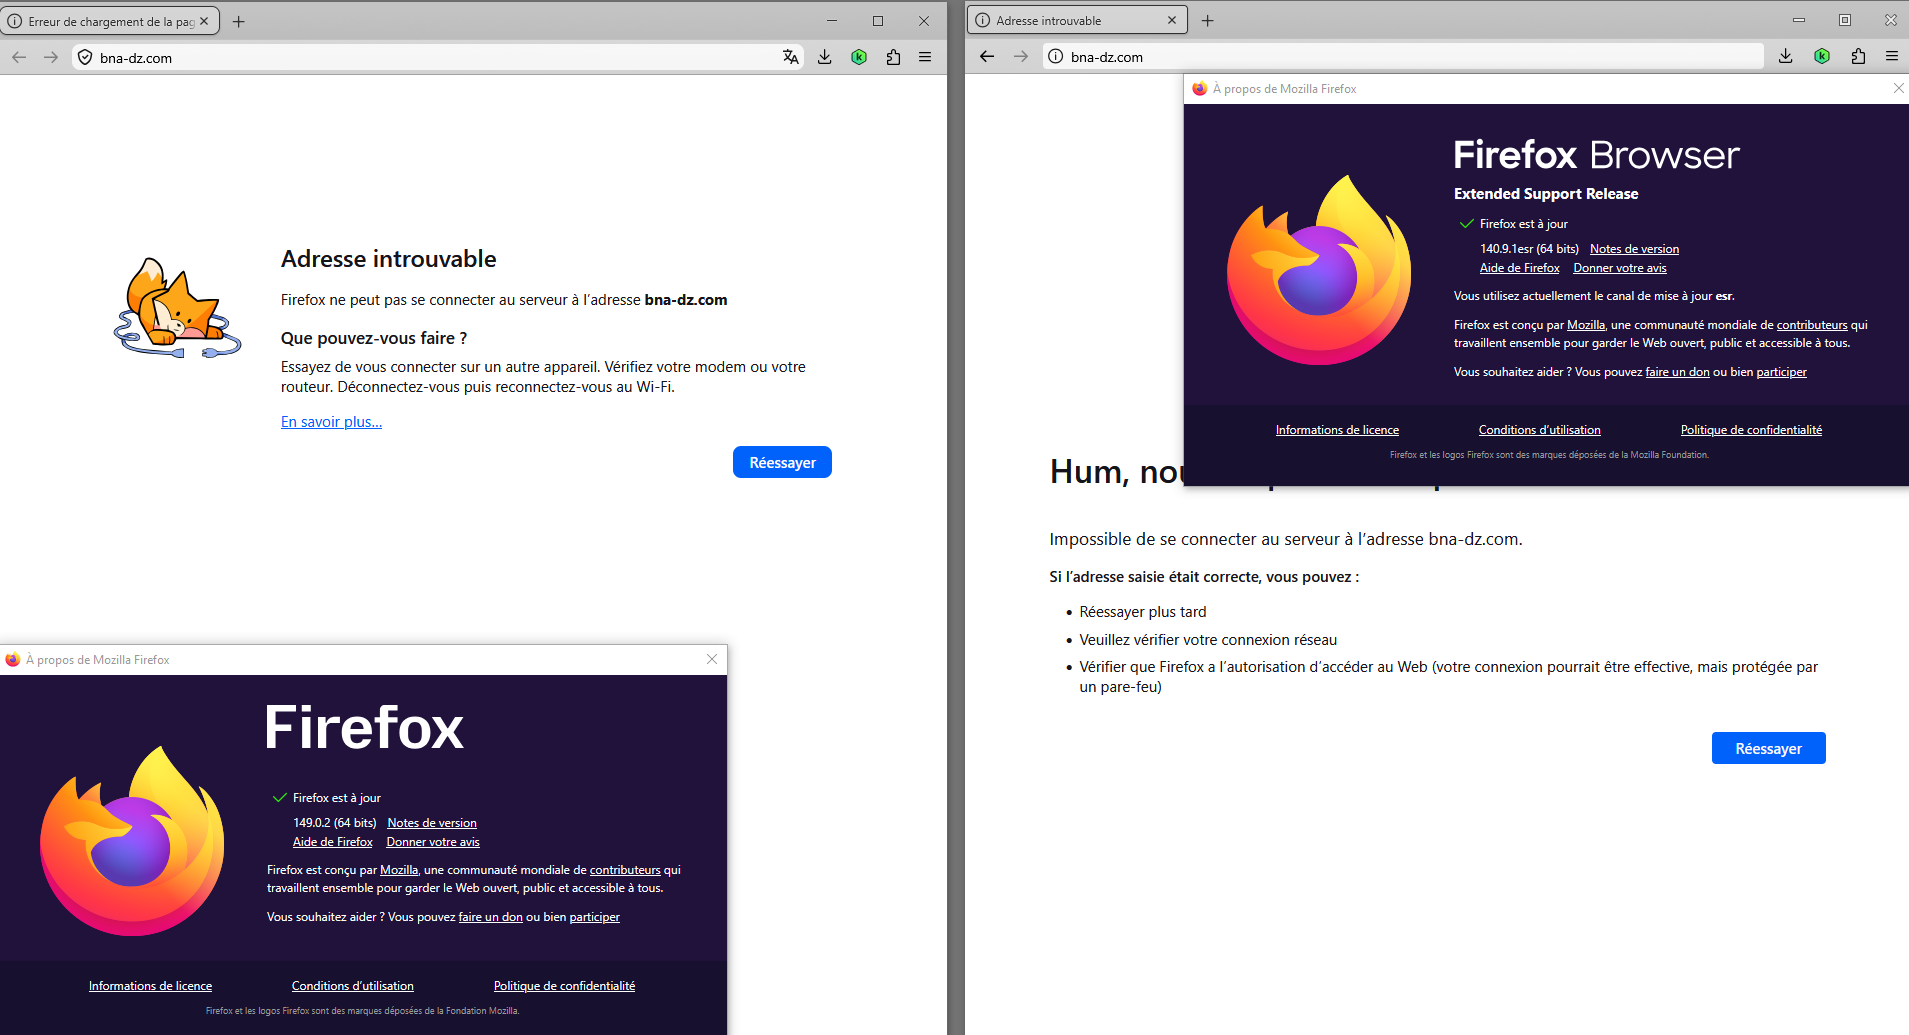
Task: Open Aide de Firefox in the 149.0.2 dialog
Action: (333, 842)
